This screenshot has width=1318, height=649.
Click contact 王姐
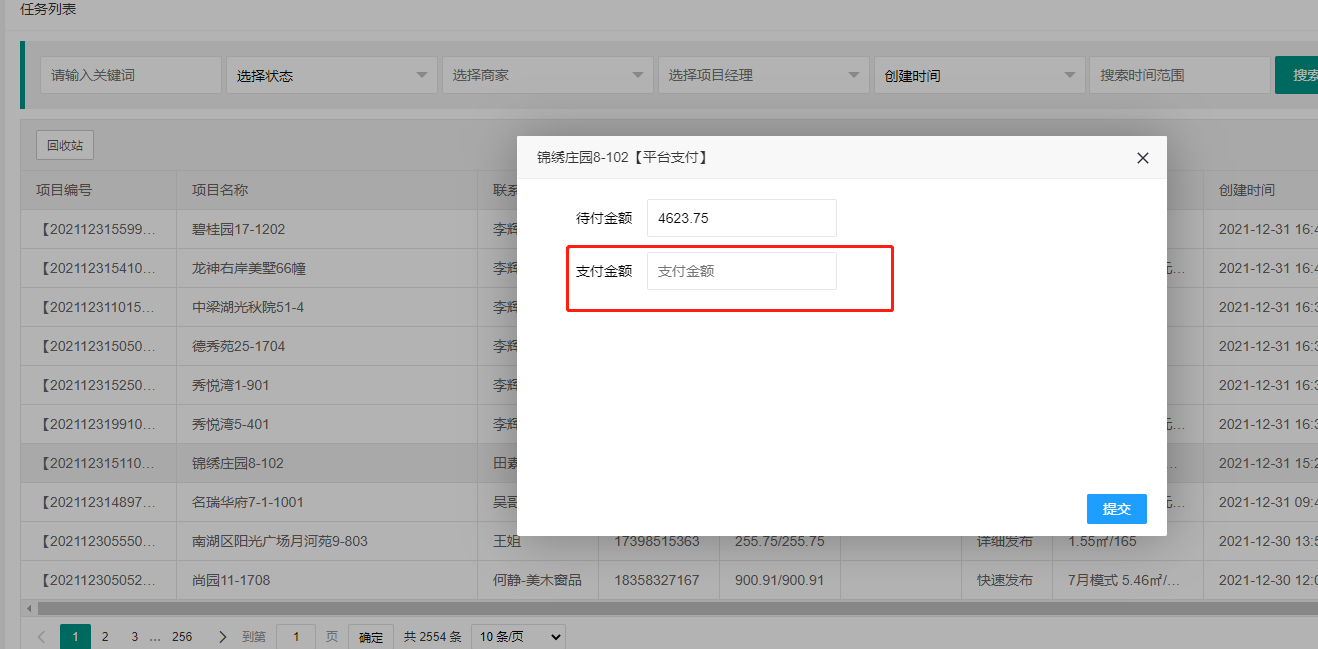[507, 541]
